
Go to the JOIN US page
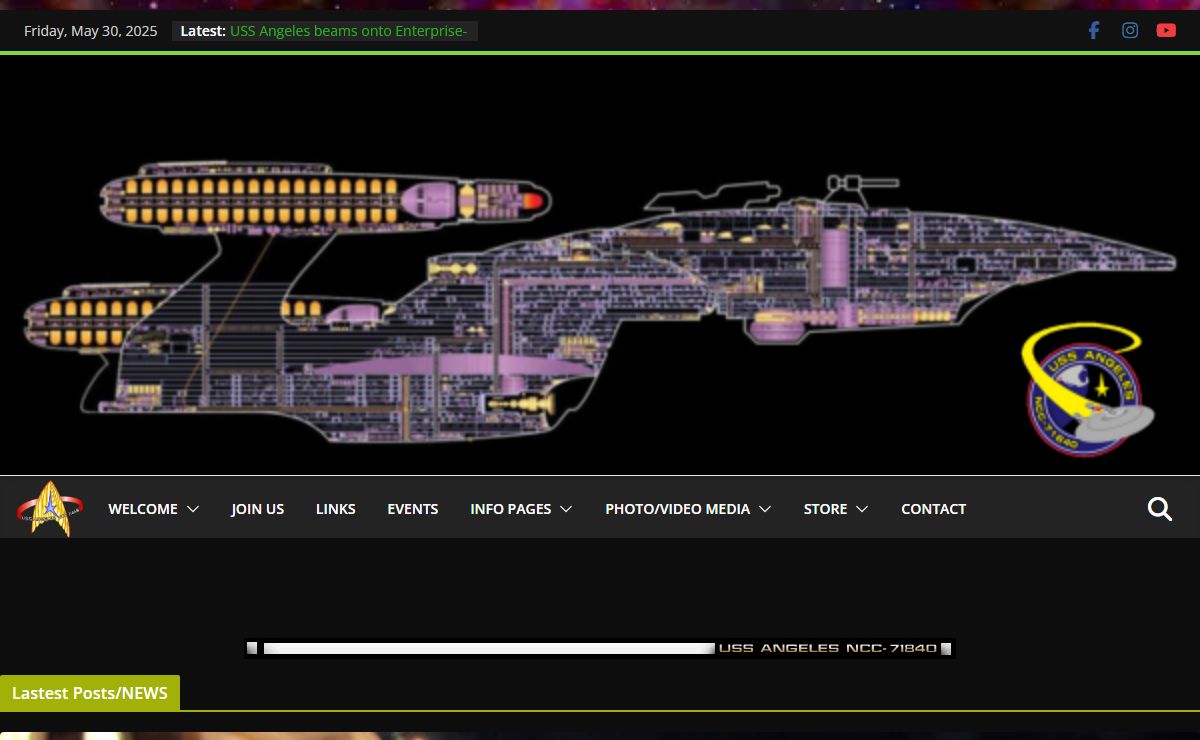tap(258, 509)
